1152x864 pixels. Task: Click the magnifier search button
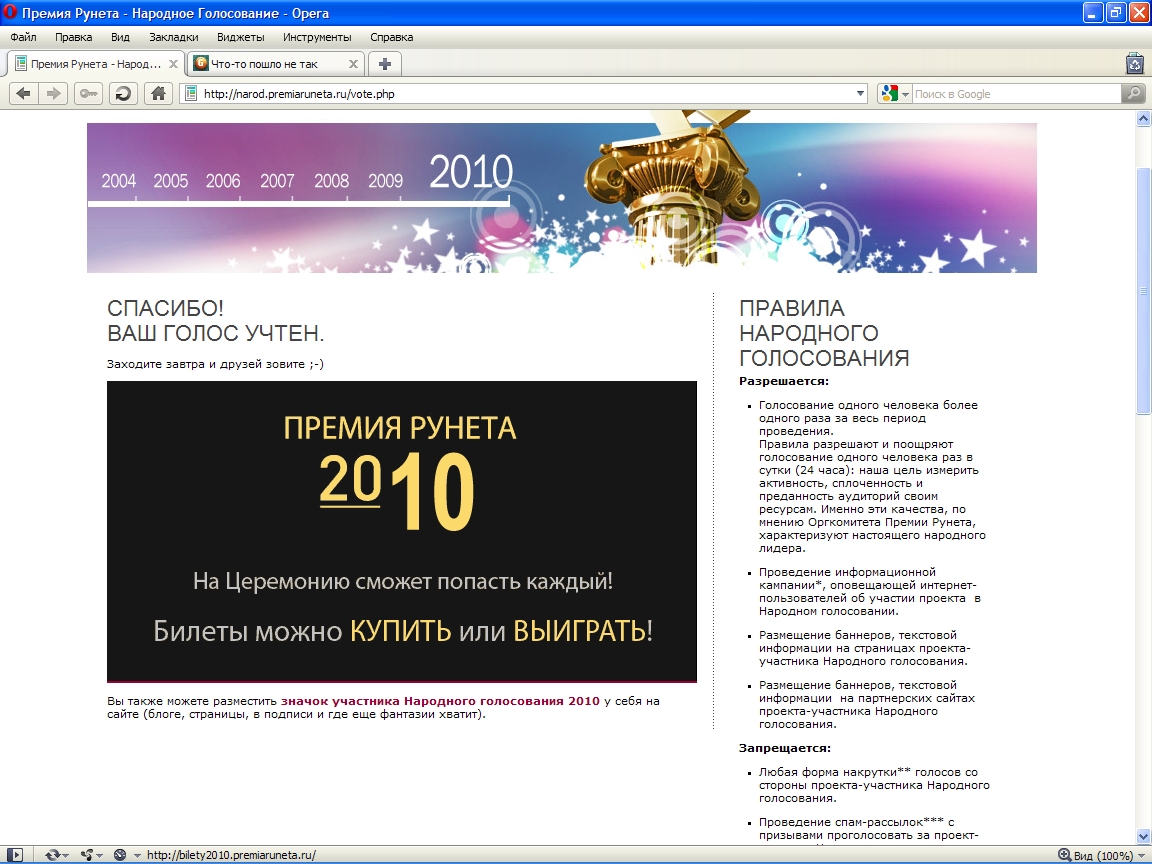pos(1133,93)
